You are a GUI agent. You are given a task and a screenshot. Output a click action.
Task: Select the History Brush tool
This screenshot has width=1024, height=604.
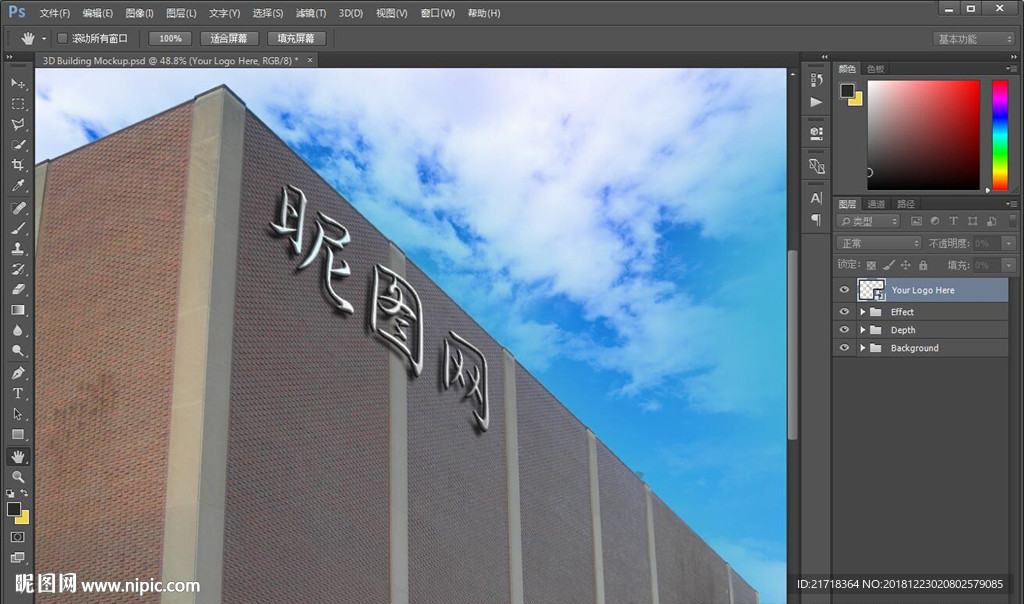coord(18,269)
